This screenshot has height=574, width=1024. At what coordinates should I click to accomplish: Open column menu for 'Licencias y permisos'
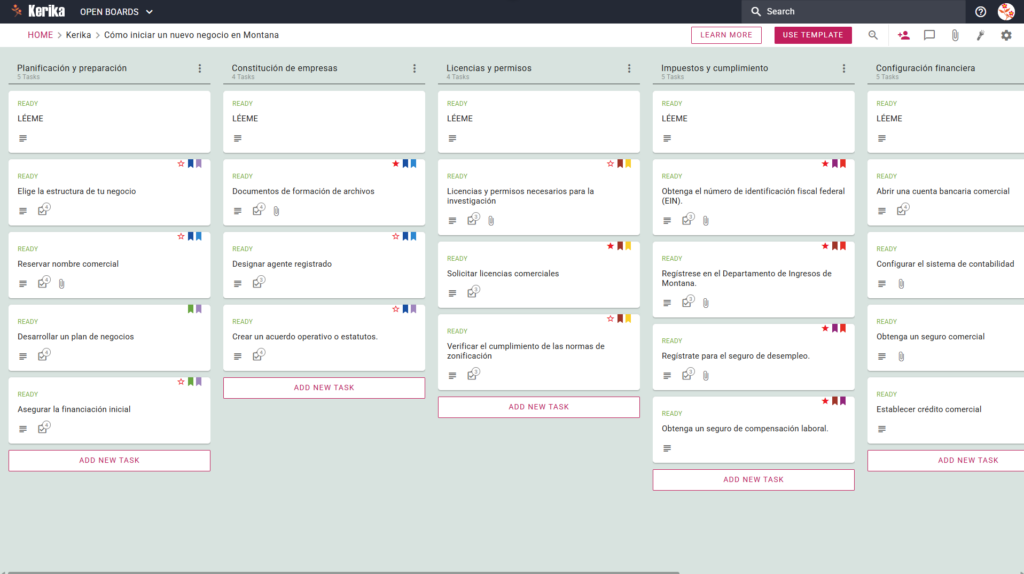click(629, 69)
